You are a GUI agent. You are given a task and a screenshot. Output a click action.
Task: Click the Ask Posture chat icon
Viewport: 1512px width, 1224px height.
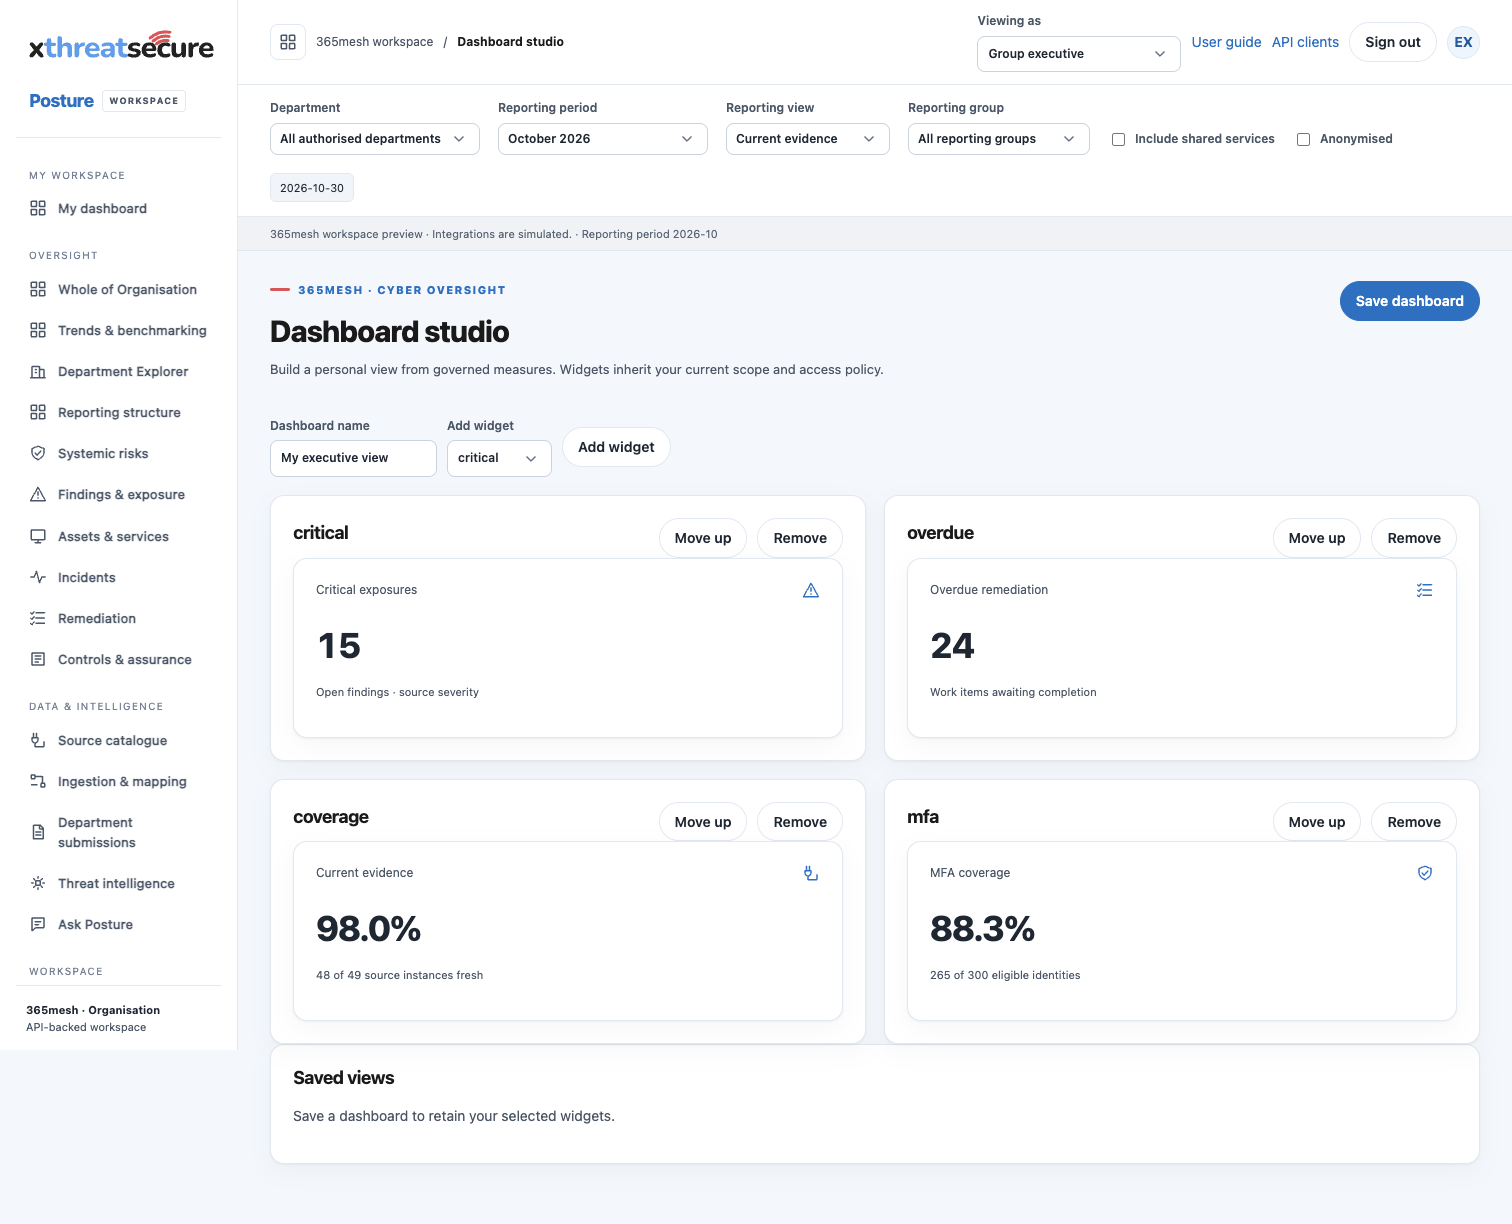click(38, 924)
